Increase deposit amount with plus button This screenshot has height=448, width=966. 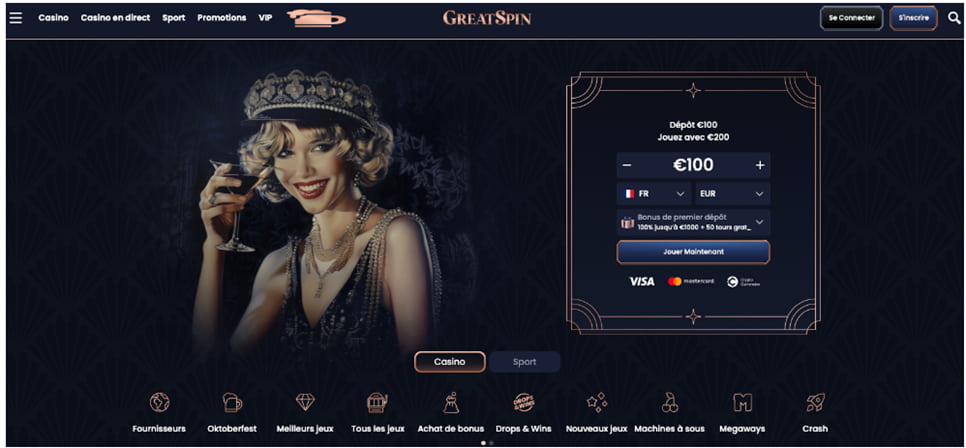point(760,165)
